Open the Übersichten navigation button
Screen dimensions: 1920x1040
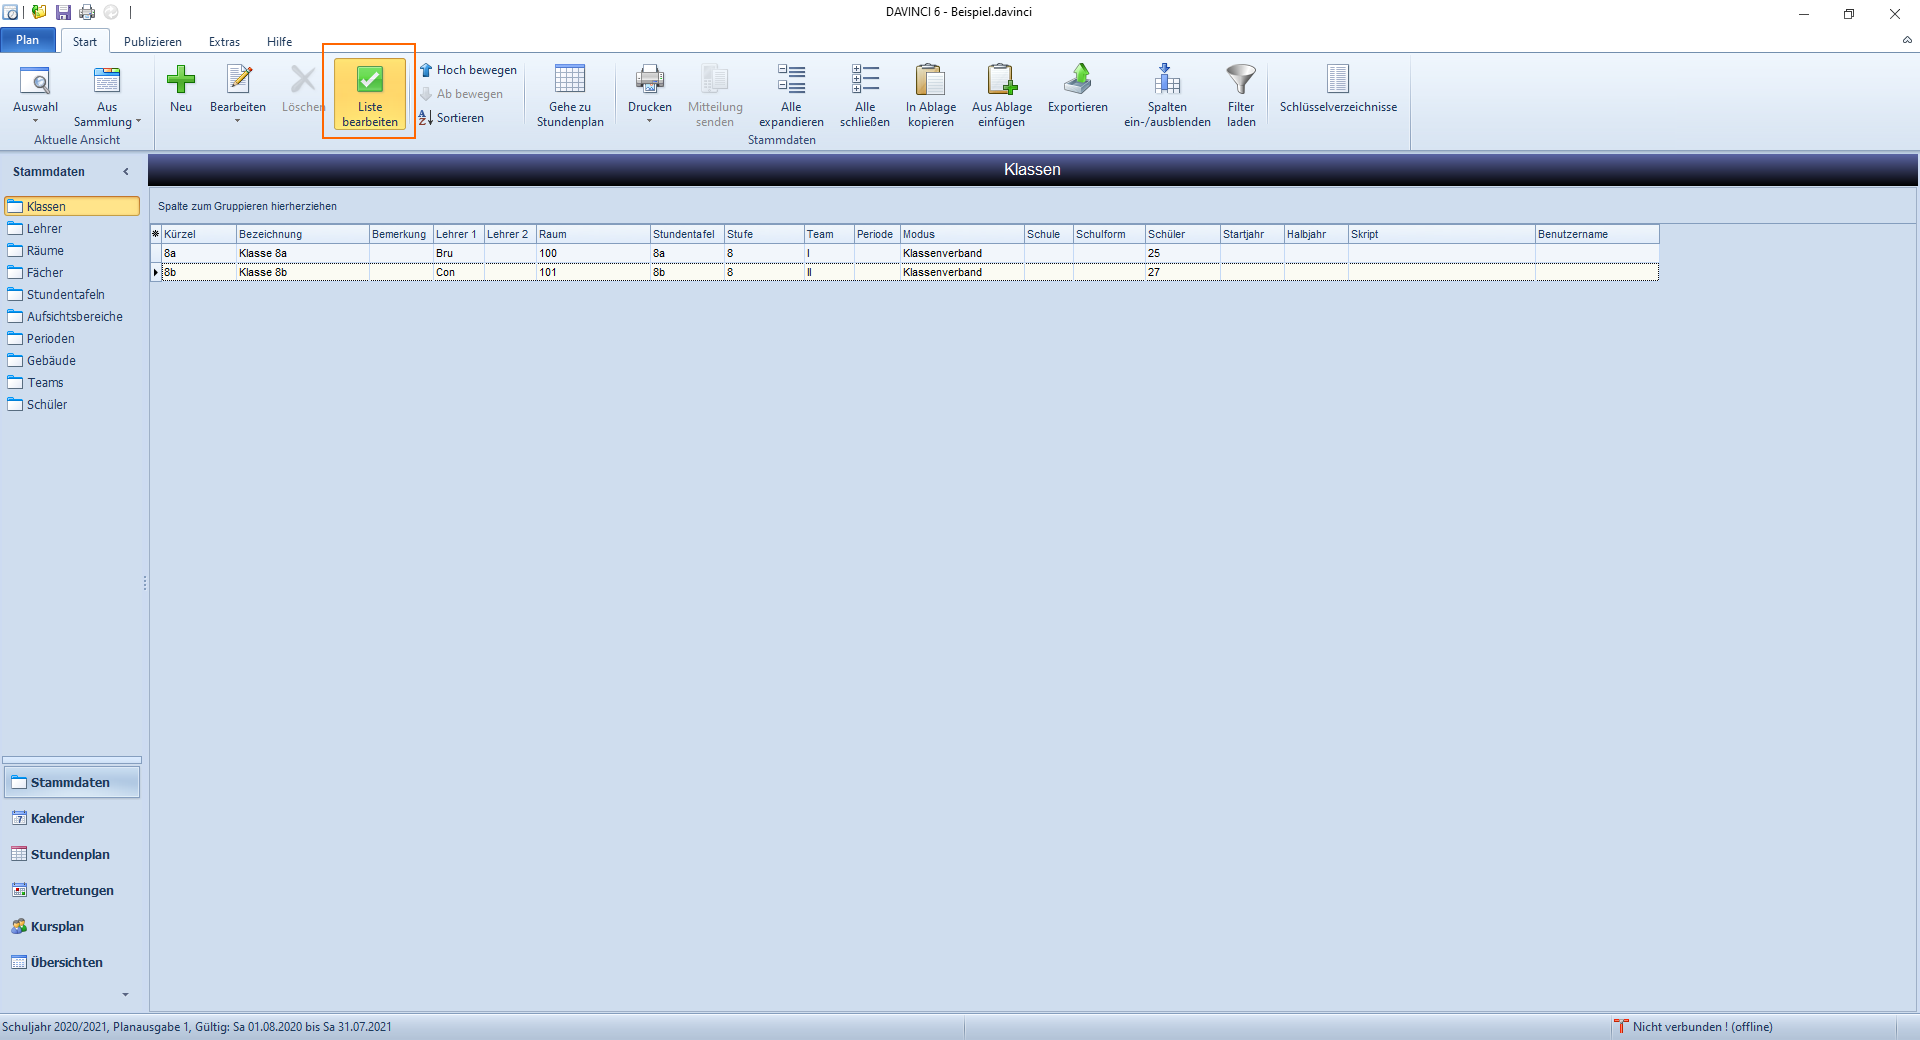click(72, 962)
